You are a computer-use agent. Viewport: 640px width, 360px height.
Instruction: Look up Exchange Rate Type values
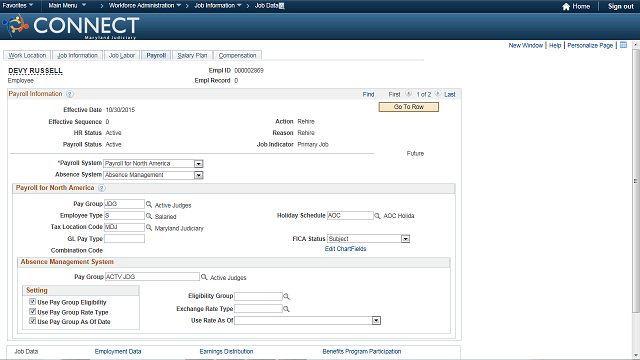286,309
